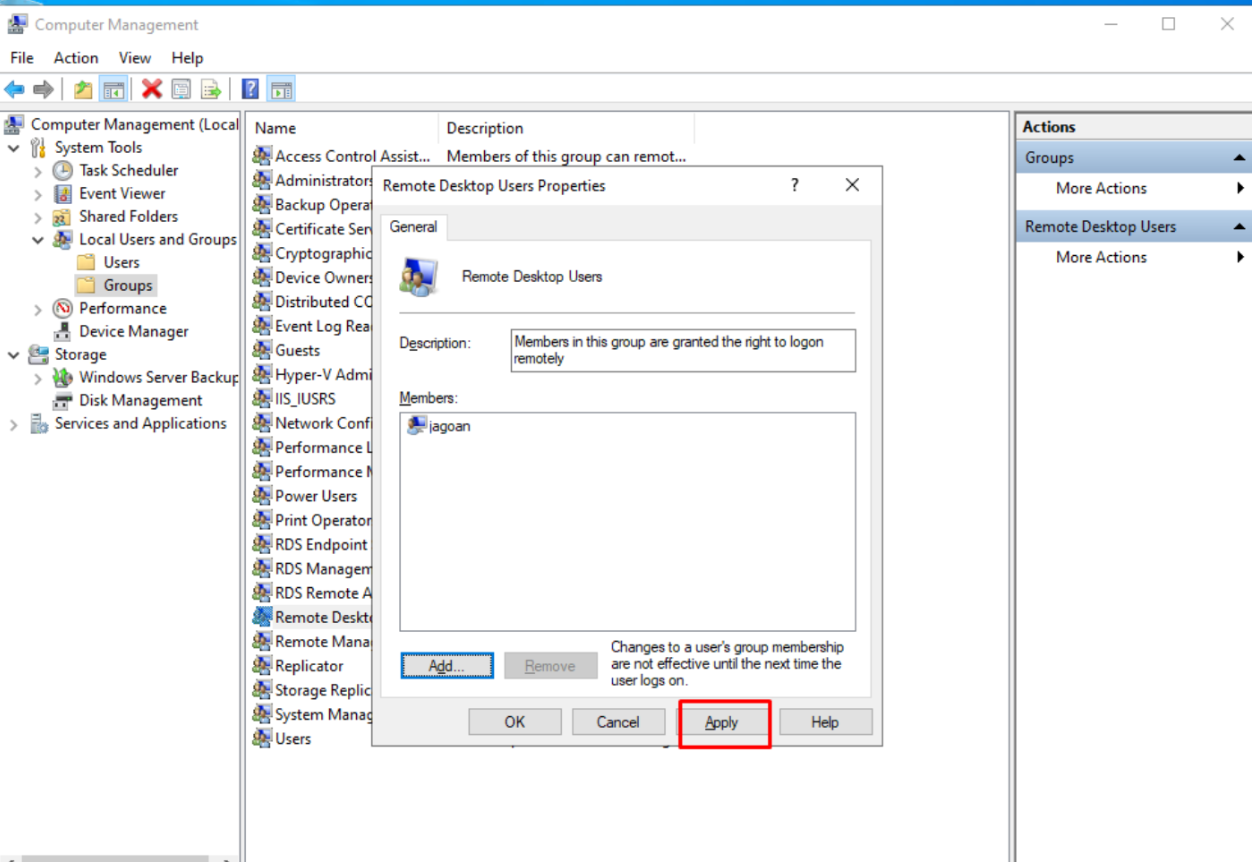Go back using the blue Back arrow
Viewport: 1252px width, 862px height.
(14, 90)
